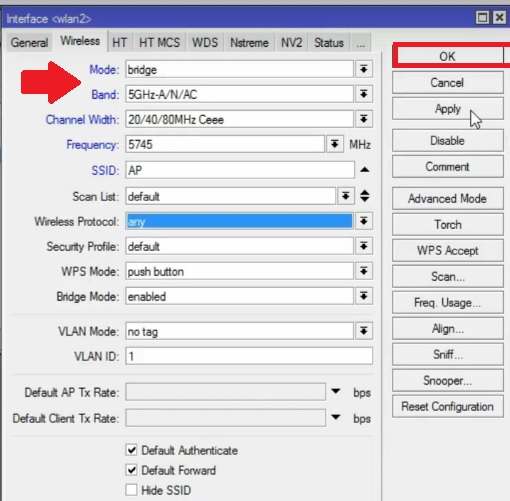Click the VLAN ID field
510x501 pixels.
coord(249,356)
